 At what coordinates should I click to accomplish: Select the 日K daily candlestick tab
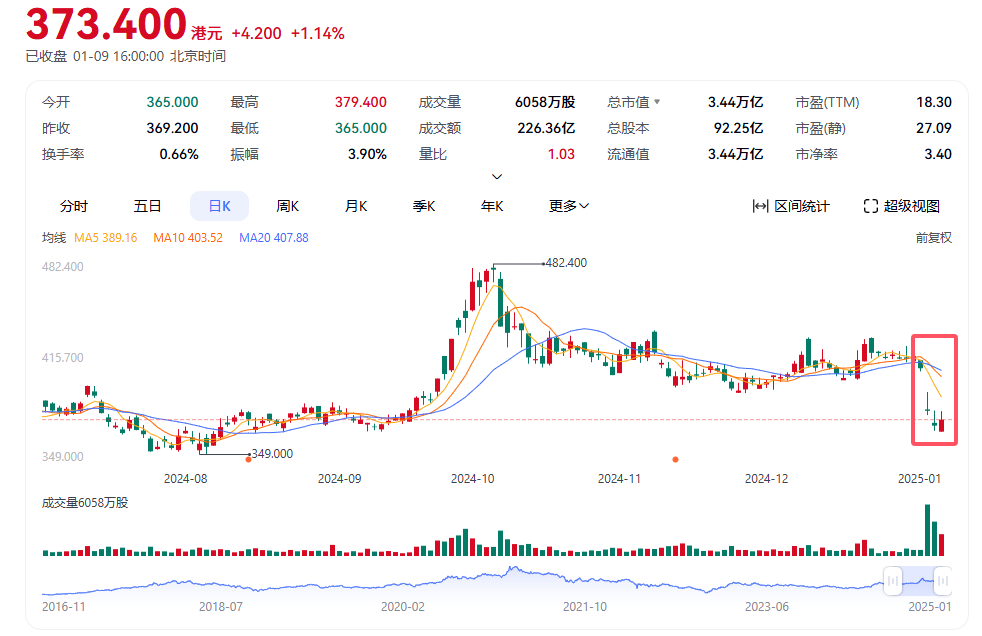pos(219,206)
